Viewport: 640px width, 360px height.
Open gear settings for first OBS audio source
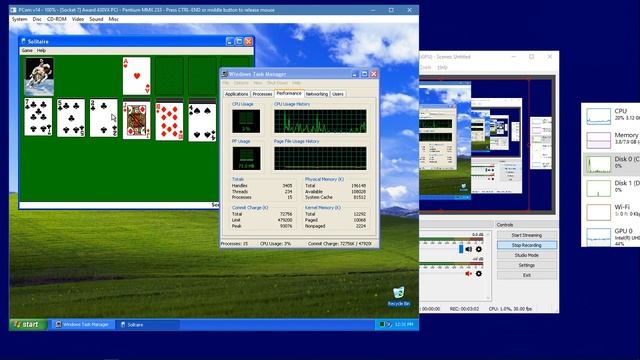pyautogui.click(x=479, y=249)
